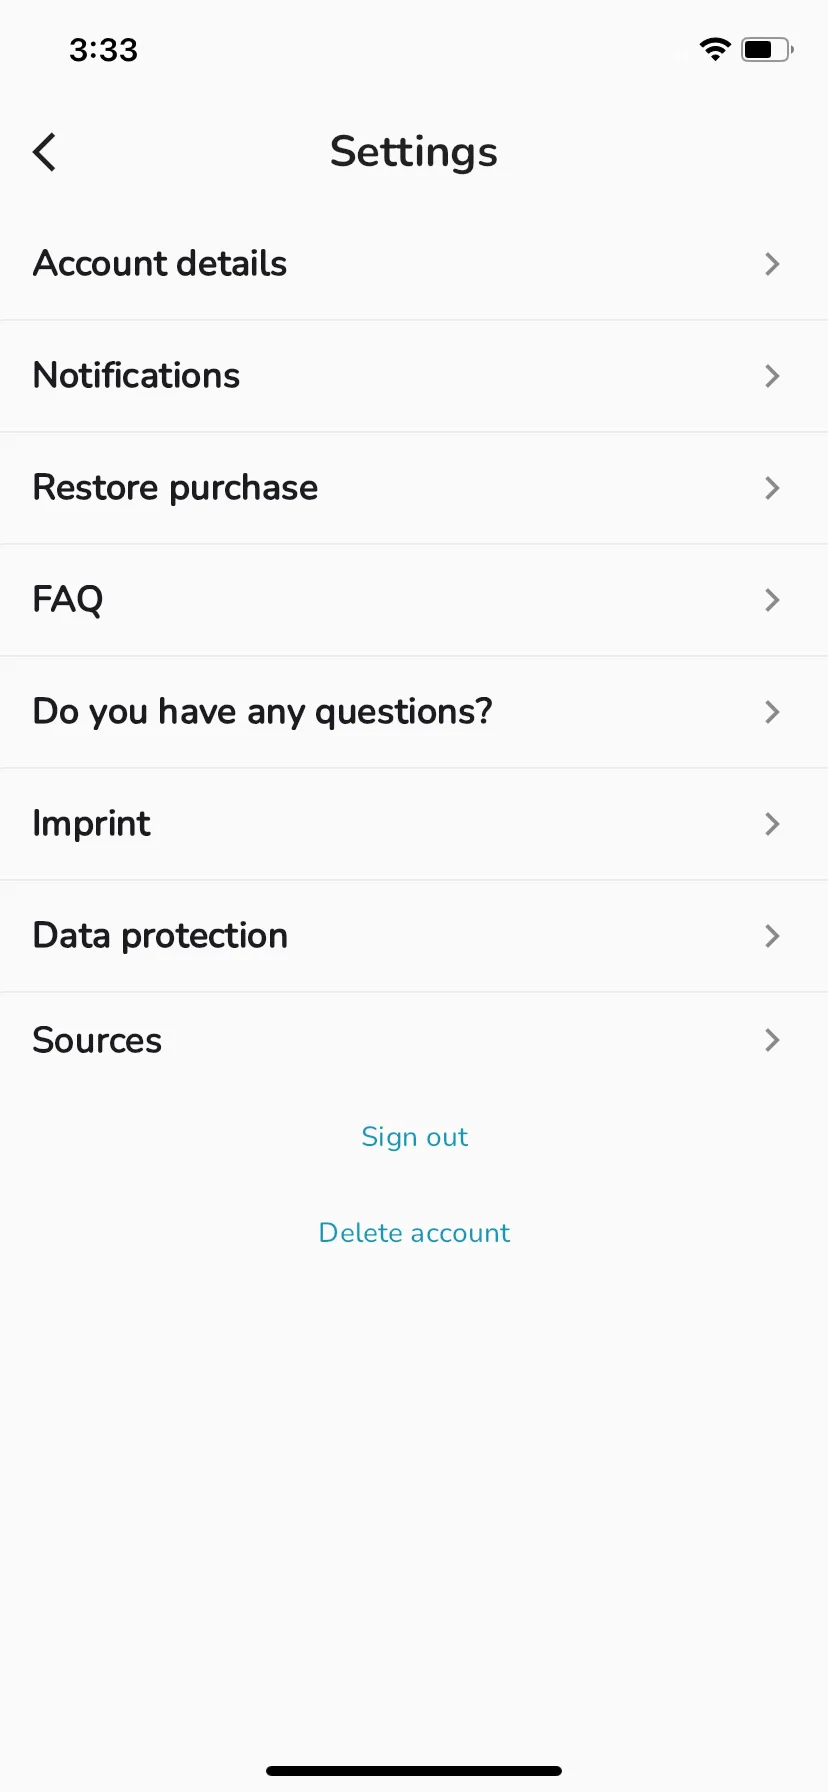Screen dimensions: 828x1792
Task: Tap the chevron beside Imprint
Action: pyautogui.click(x=772, y=824)
